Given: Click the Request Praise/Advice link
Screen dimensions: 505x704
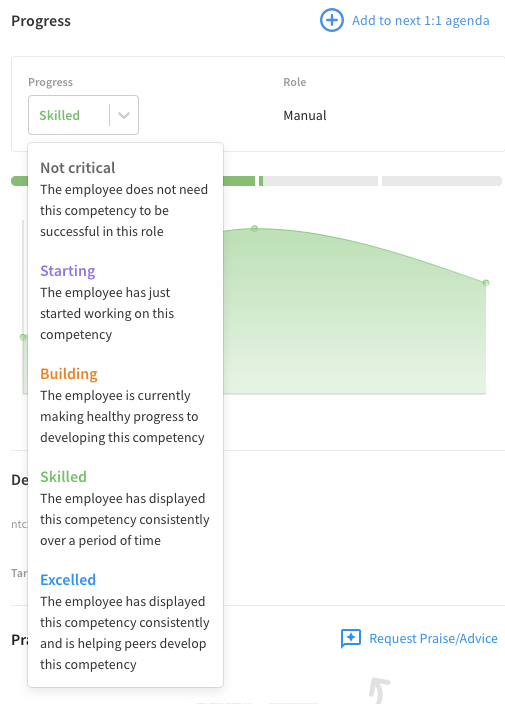Looking at the screenshot, I should click(433, 638).
